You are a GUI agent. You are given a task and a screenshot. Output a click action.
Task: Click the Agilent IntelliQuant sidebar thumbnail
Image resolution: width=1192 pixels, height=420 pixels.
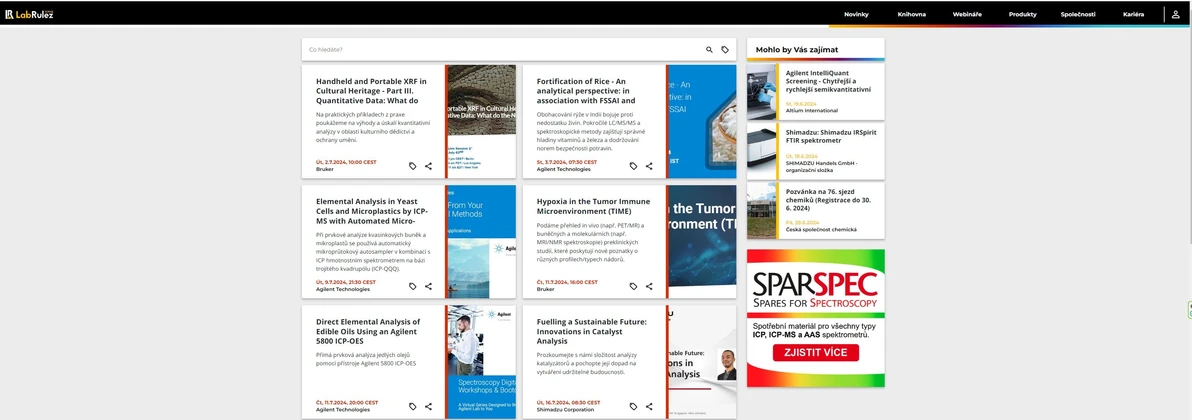coord(762,91)
